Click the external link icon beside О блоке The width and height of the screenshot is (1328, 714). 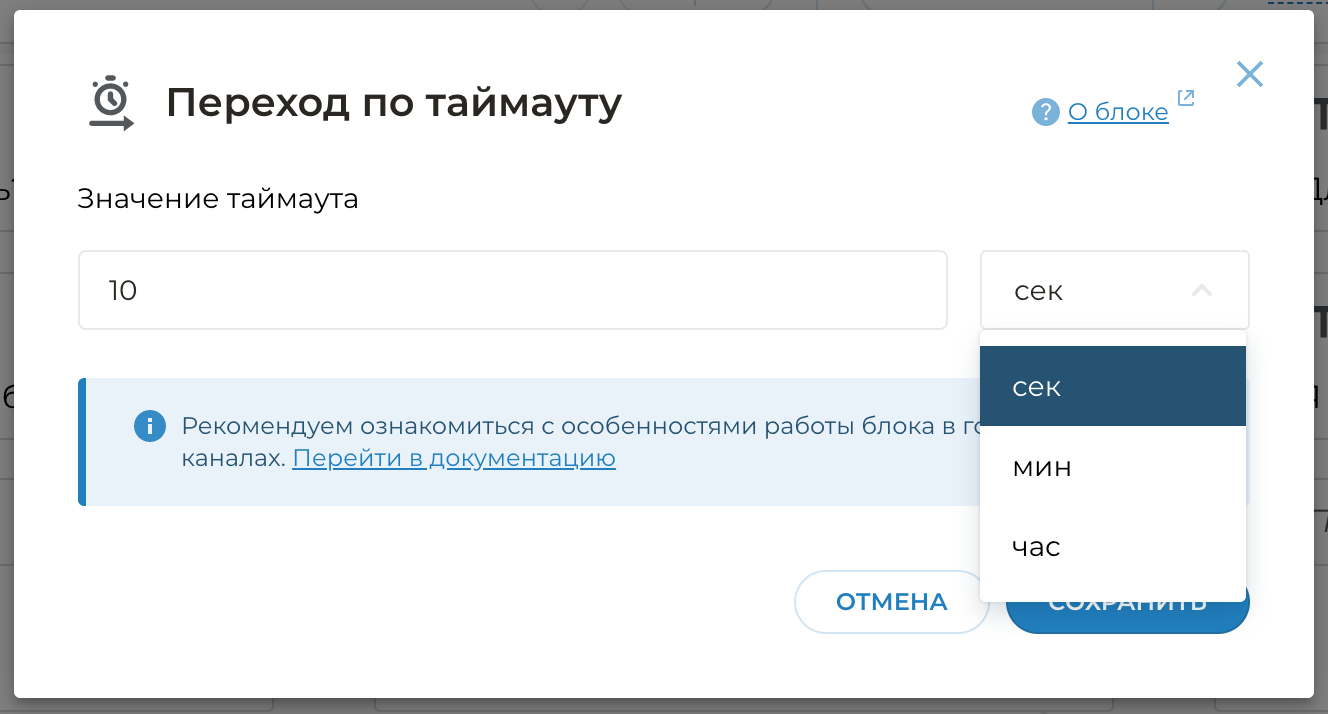1186,98
